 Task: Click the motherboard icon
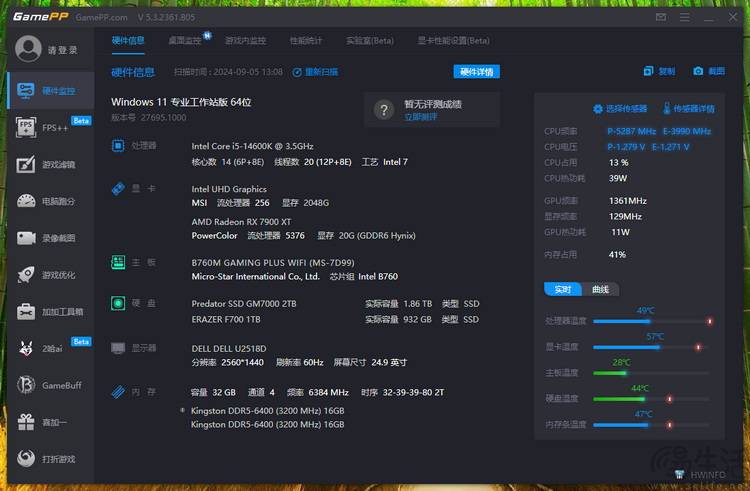(x=118, y=262)
